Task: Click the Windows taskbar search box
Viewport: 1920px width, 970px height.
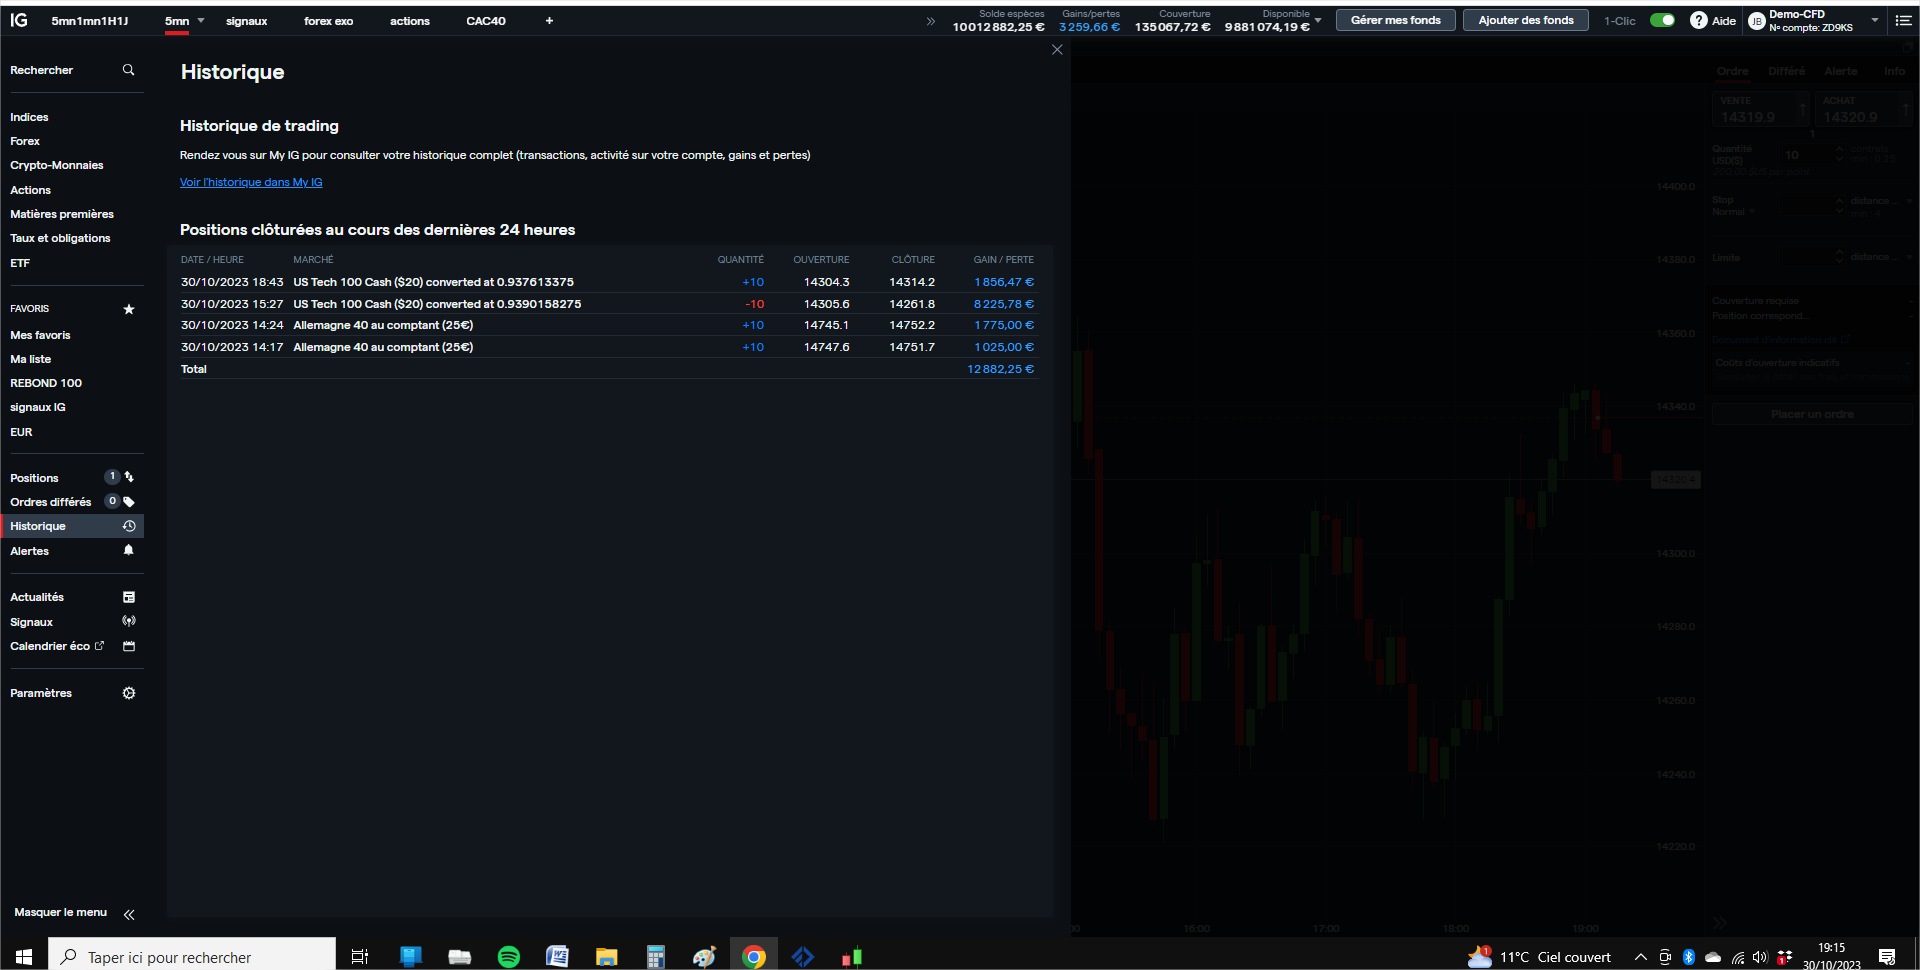Action: pos(192,957)
